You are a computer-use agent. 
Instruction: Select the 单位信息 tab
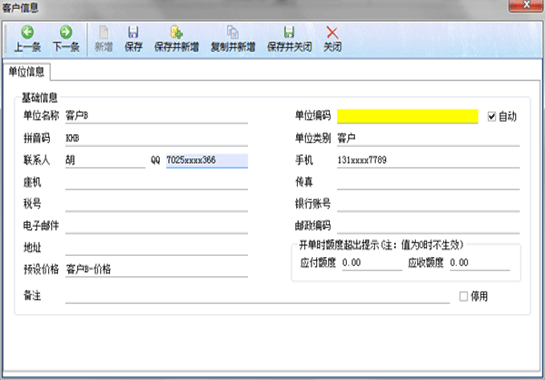click(26, 72)
